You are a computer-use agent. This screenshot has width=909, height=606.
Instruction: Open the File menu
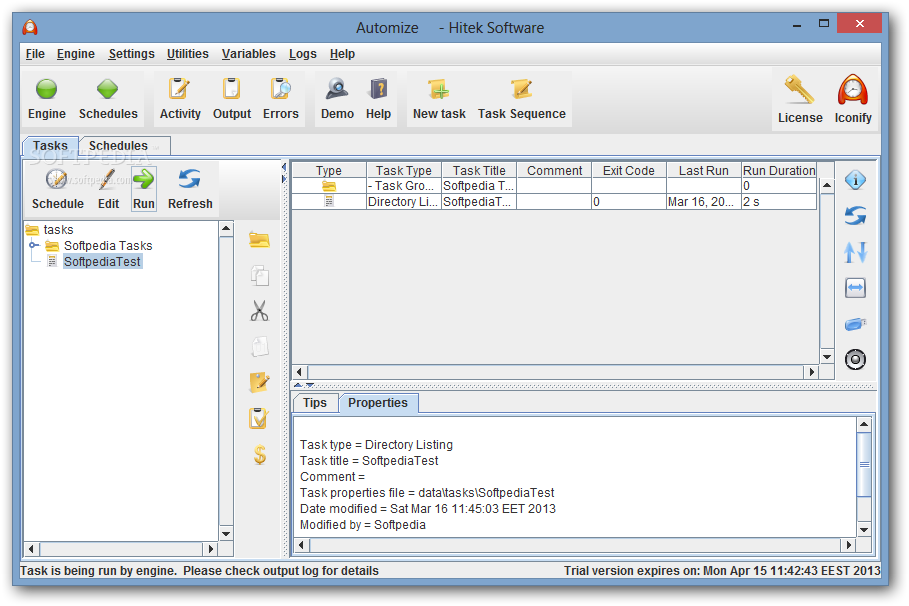[x=35, y=54]
